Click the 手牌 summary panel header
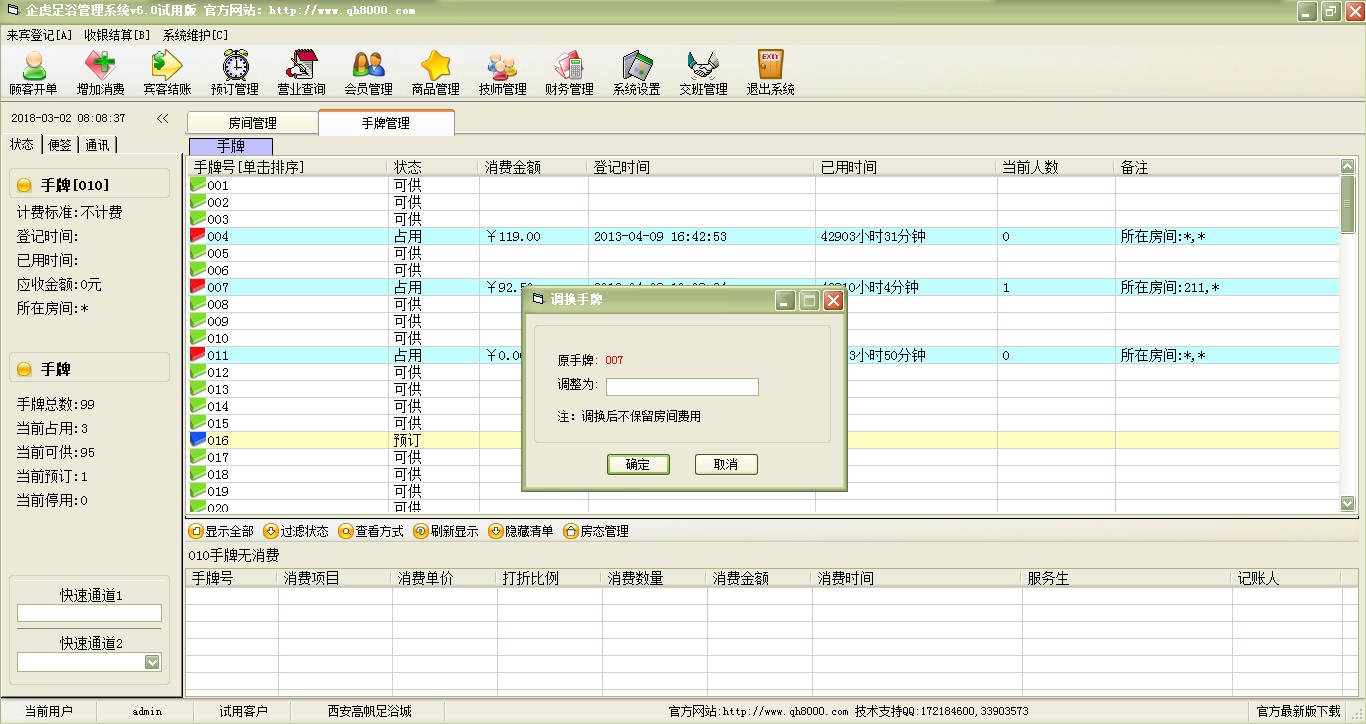 pyautogui.click(x=89, y=369)
